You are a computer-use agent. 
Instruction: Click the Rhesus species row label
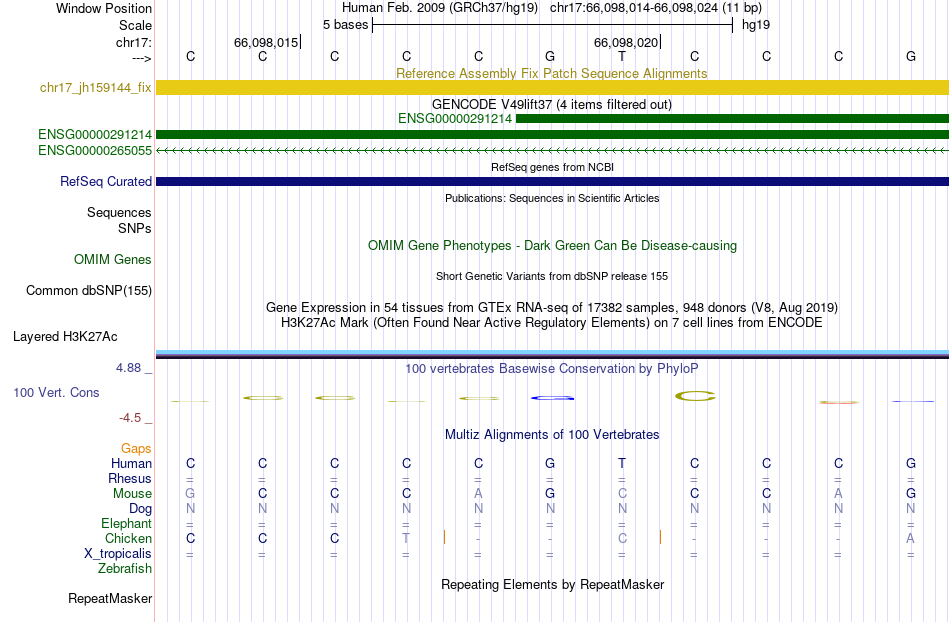tap(130, 478)
